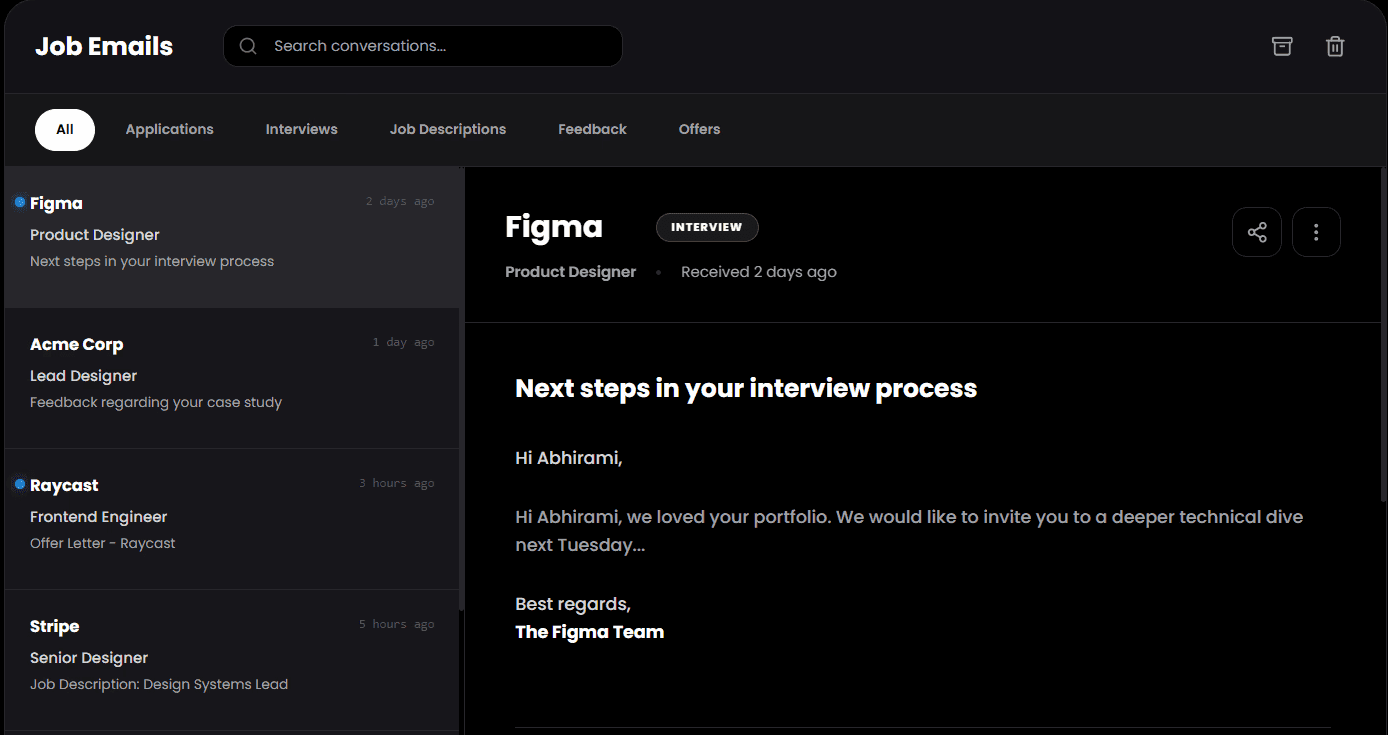The image size is (1388, 735).
Task: Click the email list scrollbar
Action: (461, 390)
